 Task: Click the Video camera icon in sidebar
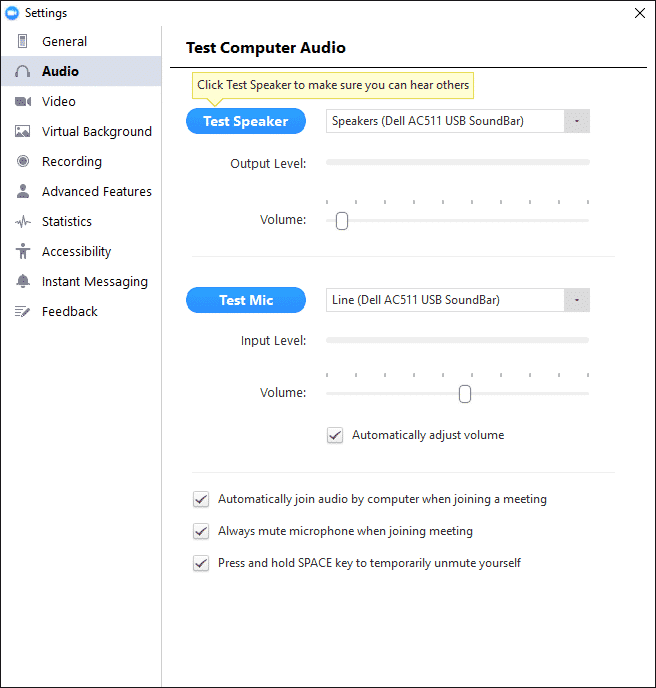click(23, 101)
